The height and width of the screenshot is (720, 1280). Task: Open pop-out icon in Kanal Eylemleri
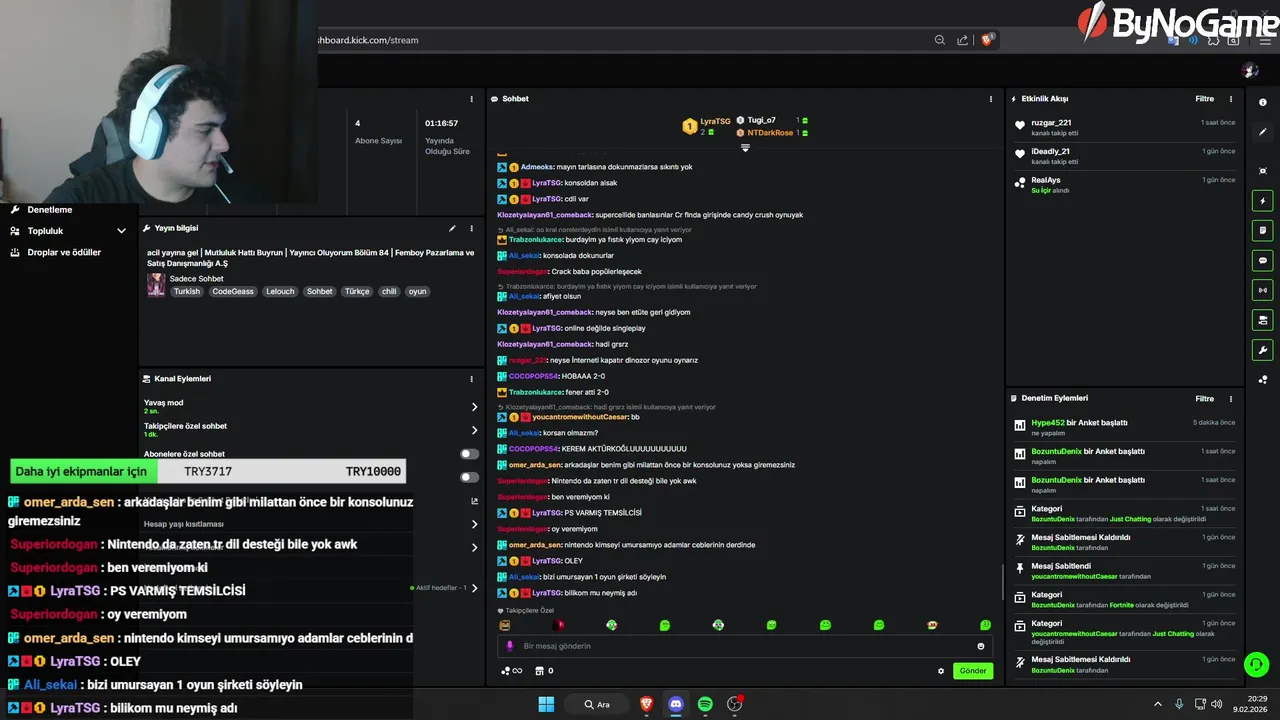pos(474,501)
